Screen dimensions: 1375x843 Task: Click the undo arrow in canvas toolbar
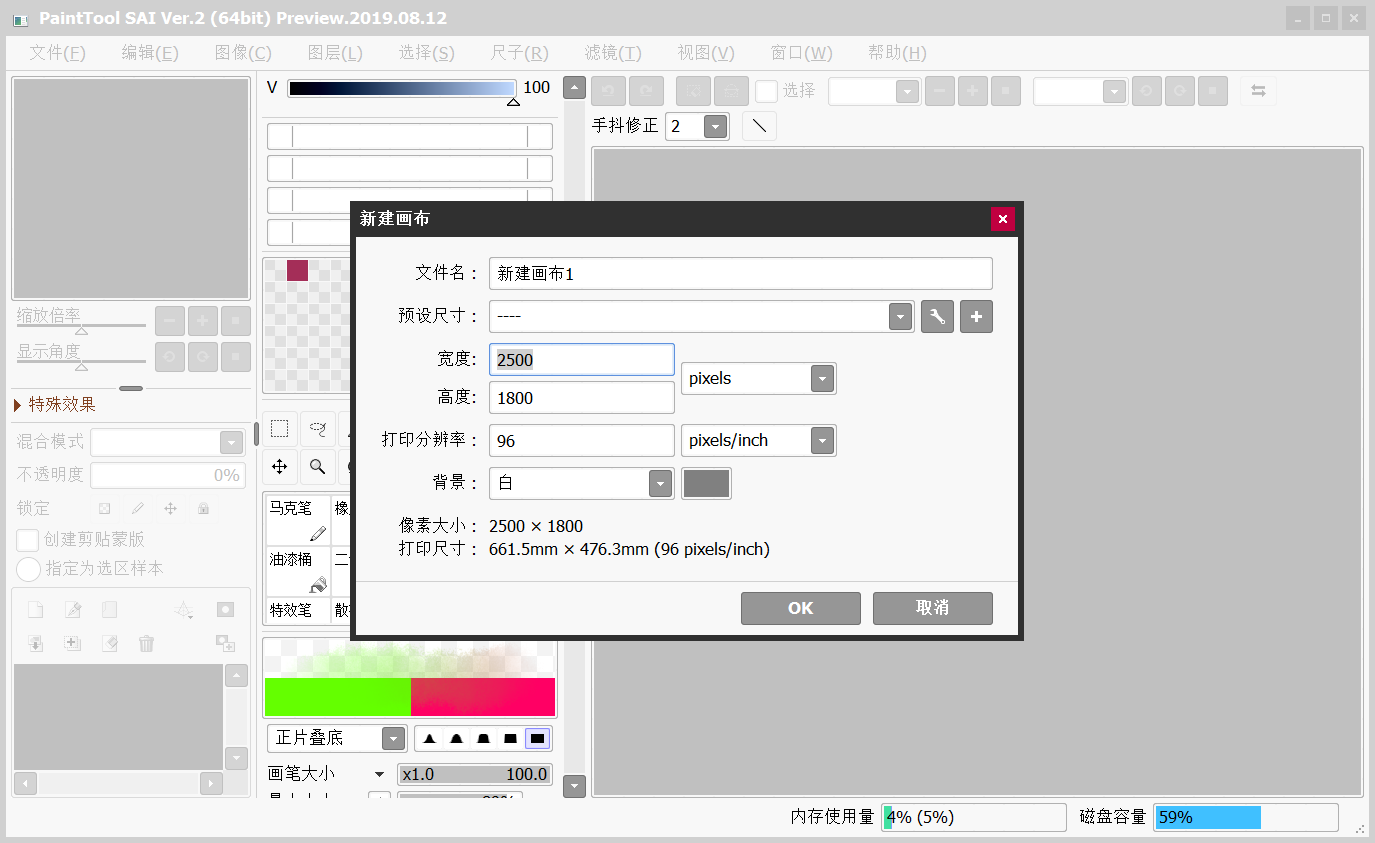(608, 91)
